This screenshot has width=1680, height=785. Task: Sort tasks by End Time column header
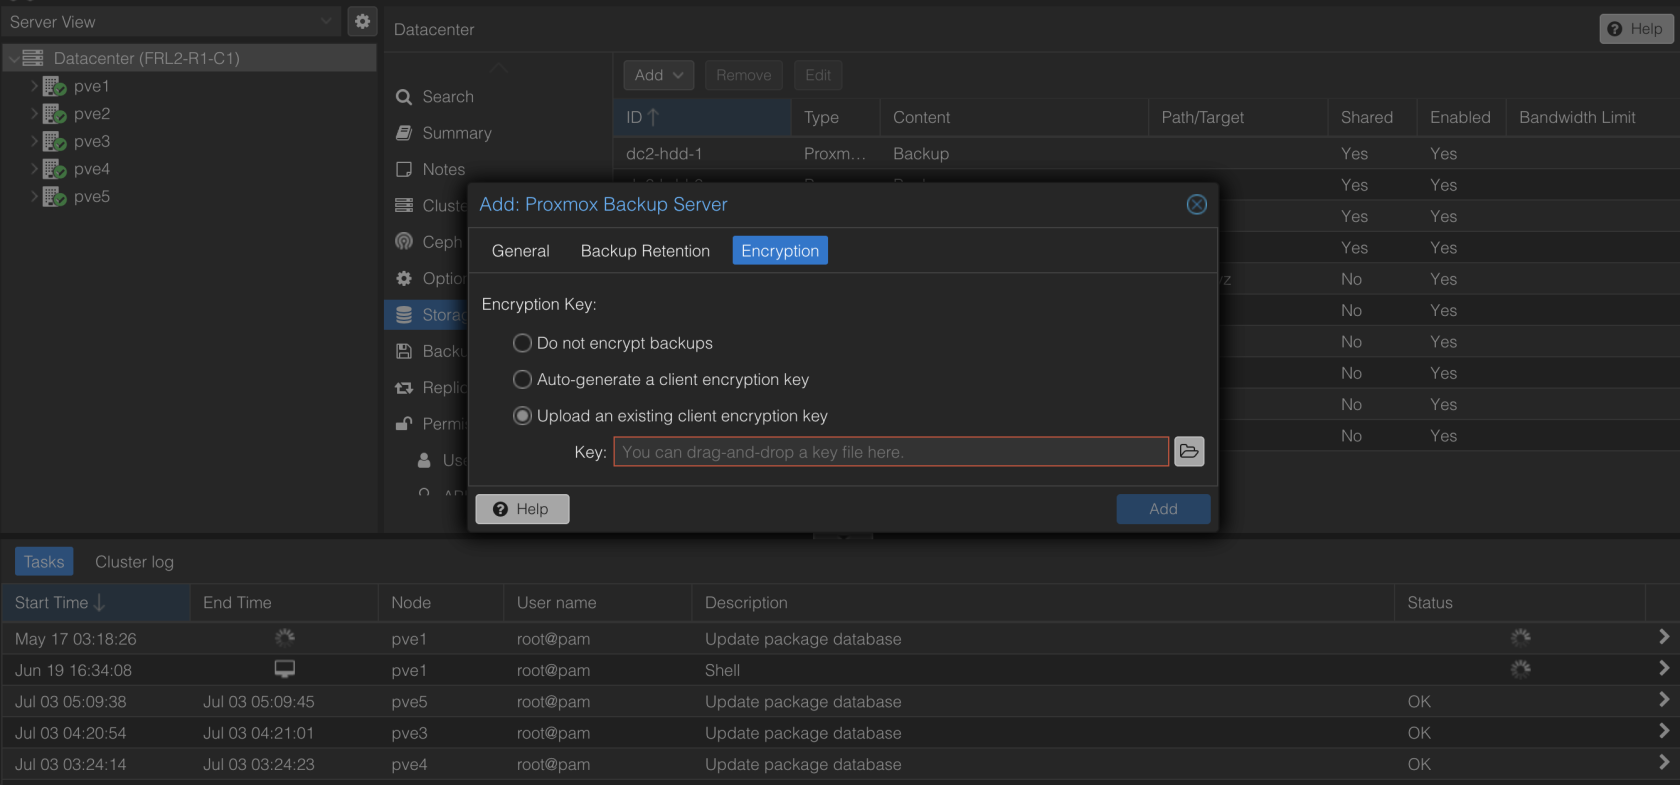pos(284,603)
